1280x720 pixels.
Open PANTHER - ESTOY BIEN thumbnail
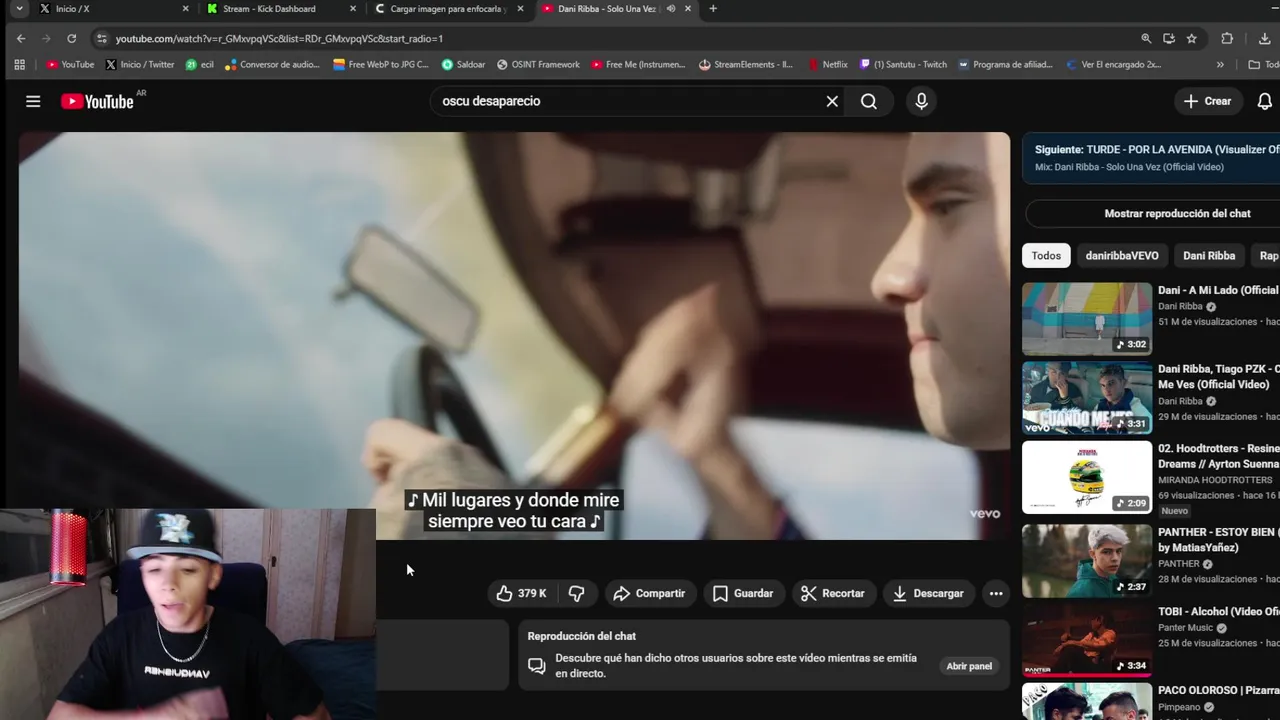point(1087,561)
